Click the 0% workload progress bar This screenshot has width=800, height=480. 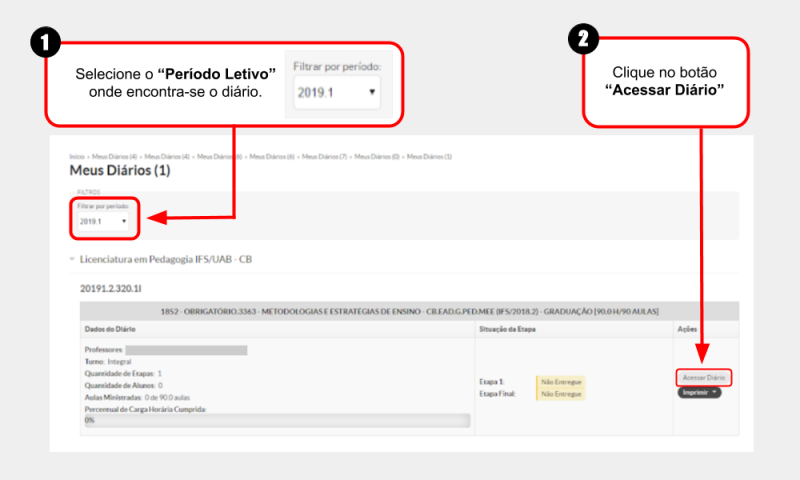[x=277, y=420]
